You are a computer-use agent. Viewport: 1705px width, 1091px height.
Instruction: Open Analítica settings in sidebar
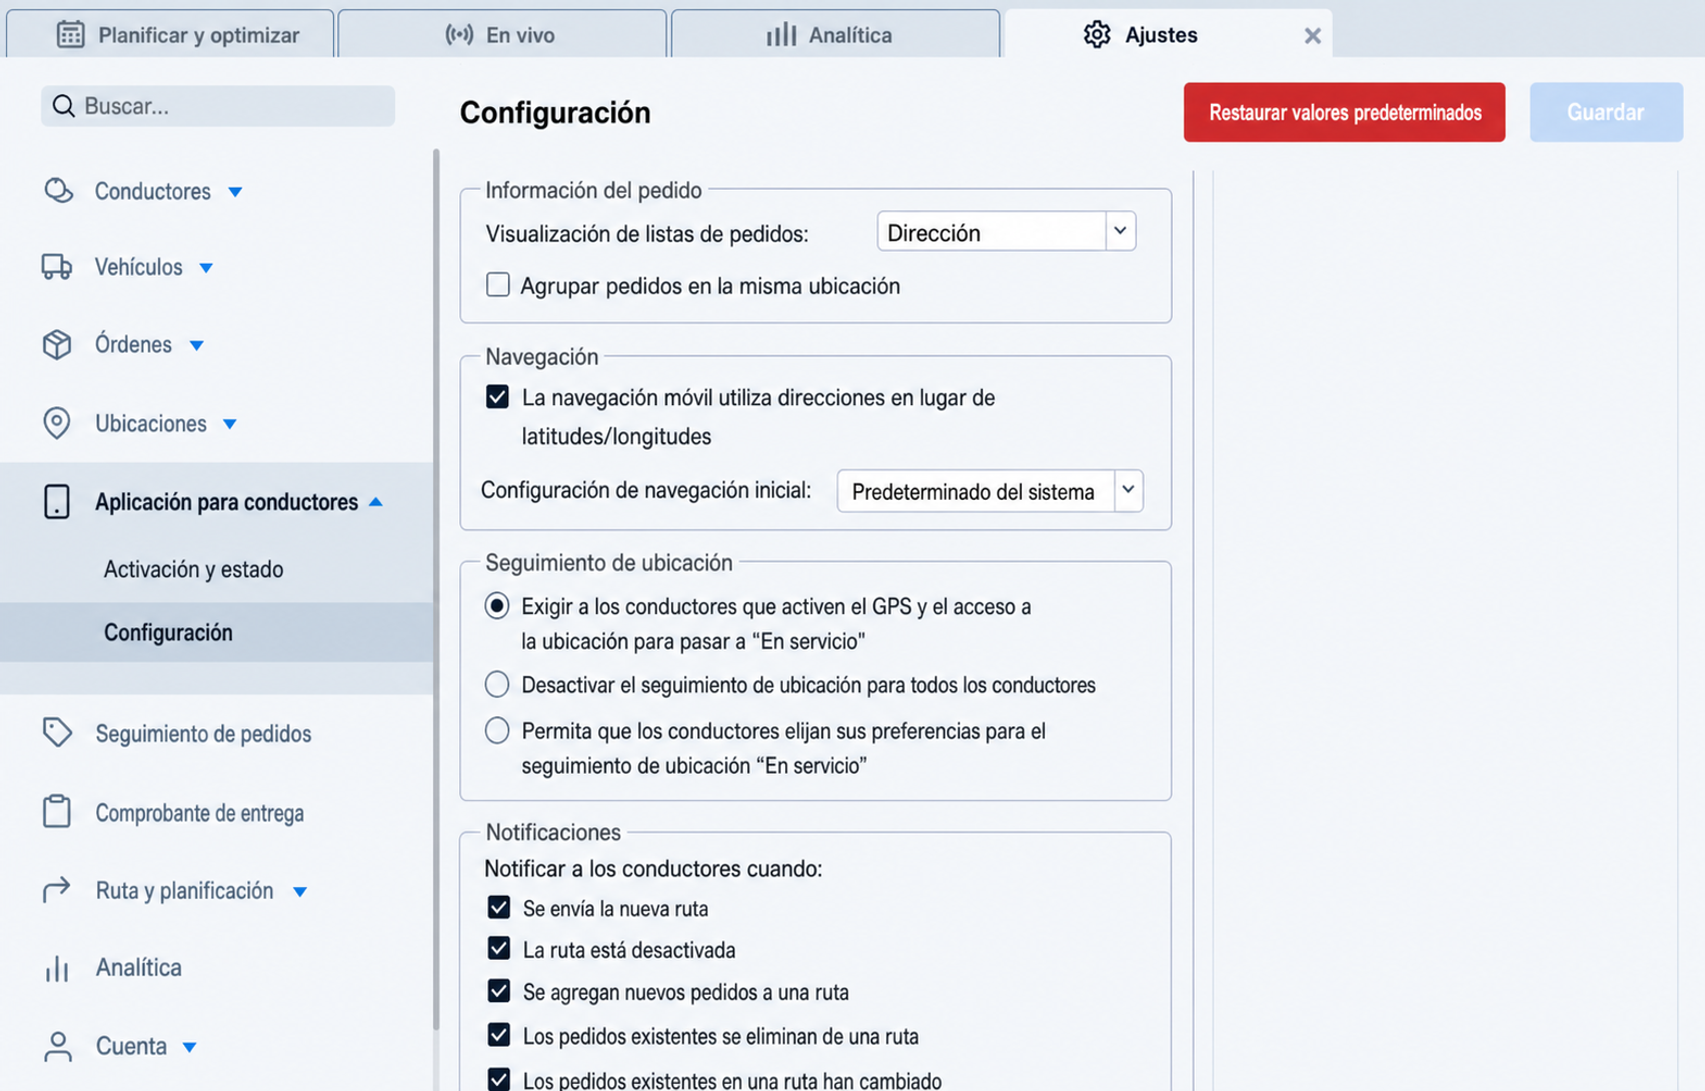point(138,968)
